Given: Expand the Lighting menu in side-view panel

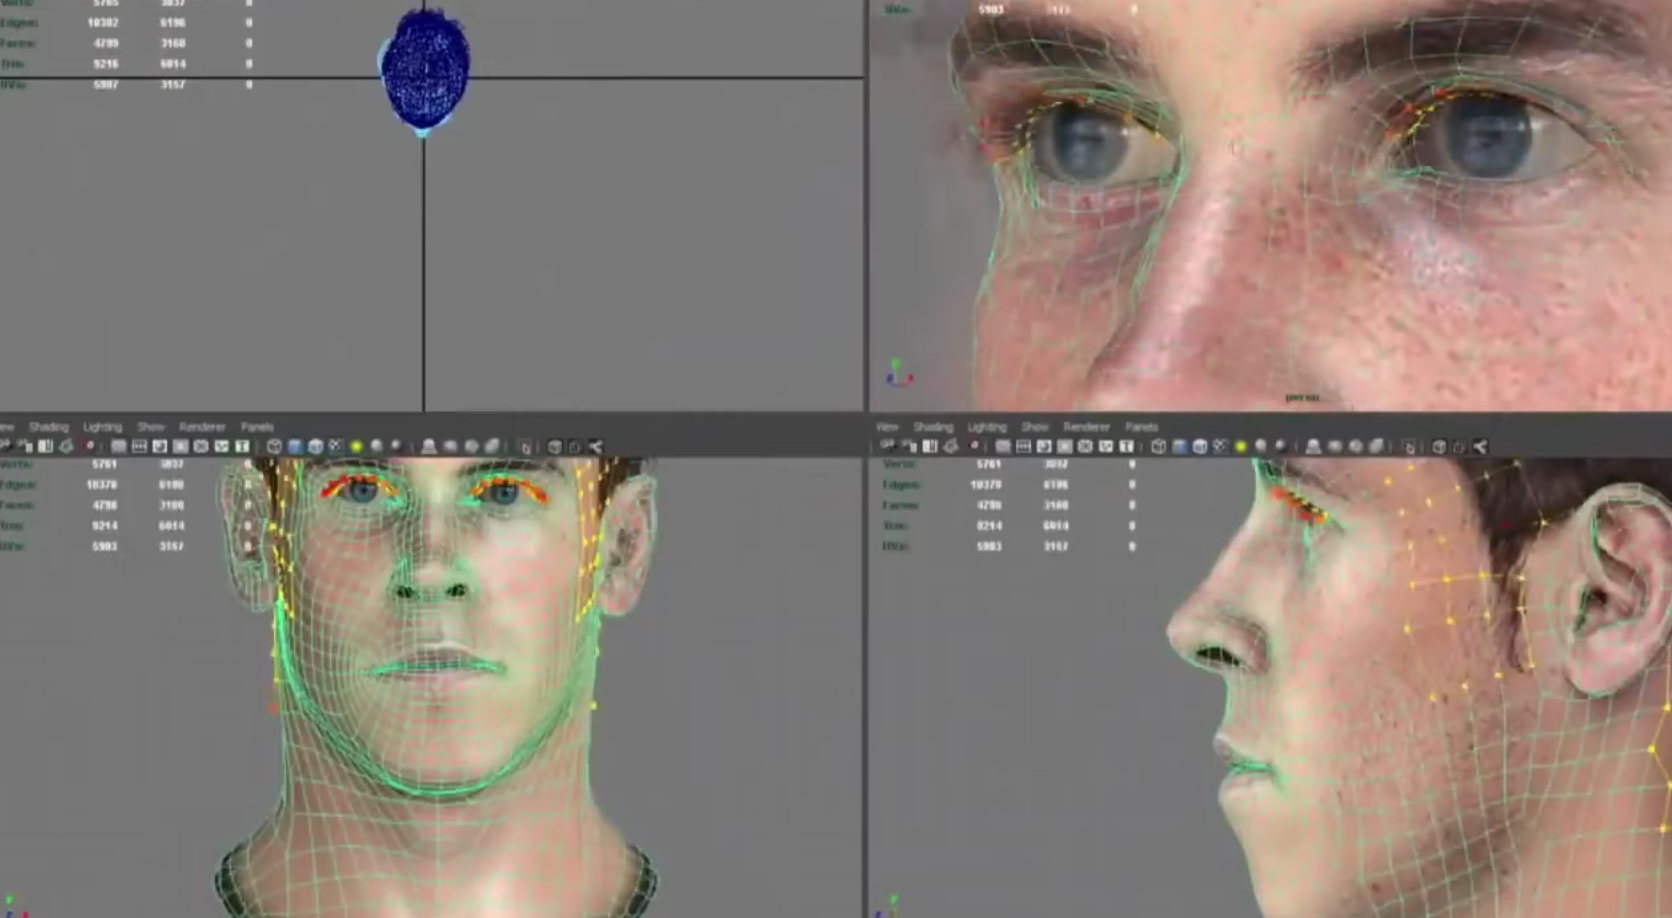Looking at the screenshot, I should pos(986,427).
